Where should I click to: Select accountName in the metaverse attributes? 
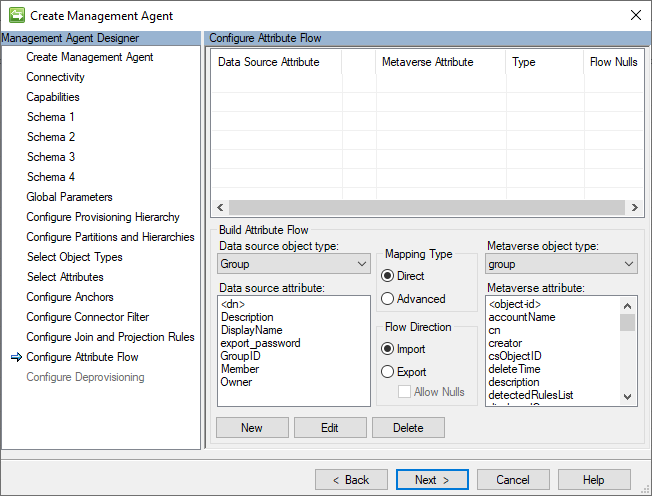tap(522, 317)
